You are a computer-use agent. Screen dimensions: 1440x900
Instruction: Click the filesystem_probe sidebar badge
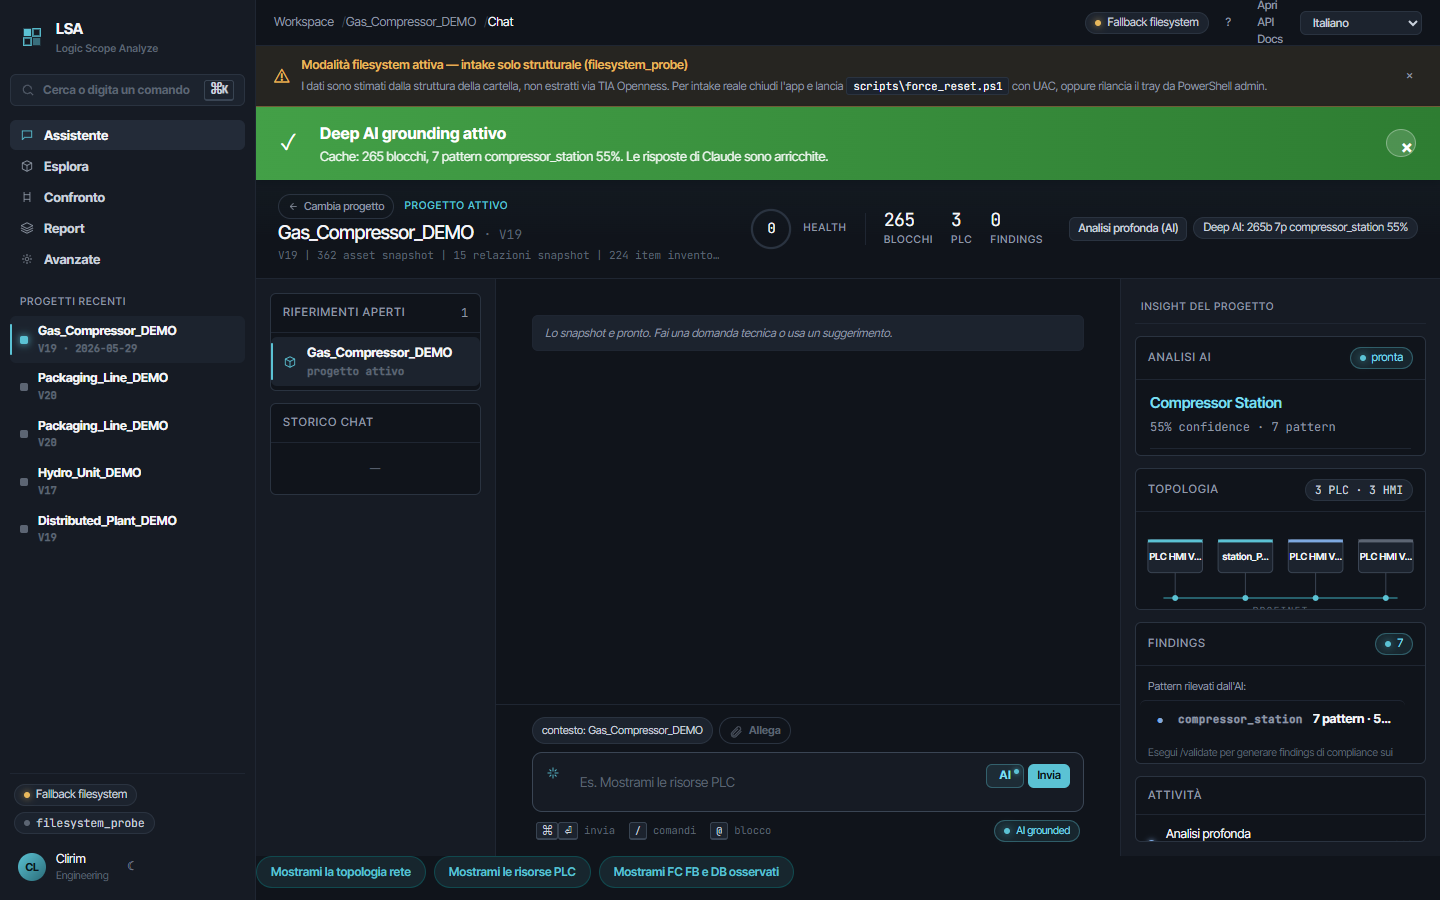tap(84, 823)
